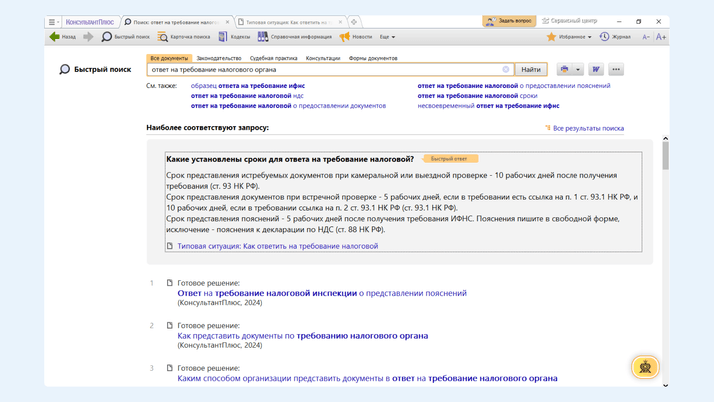Open the hamburger main menu

coord(53,22)
